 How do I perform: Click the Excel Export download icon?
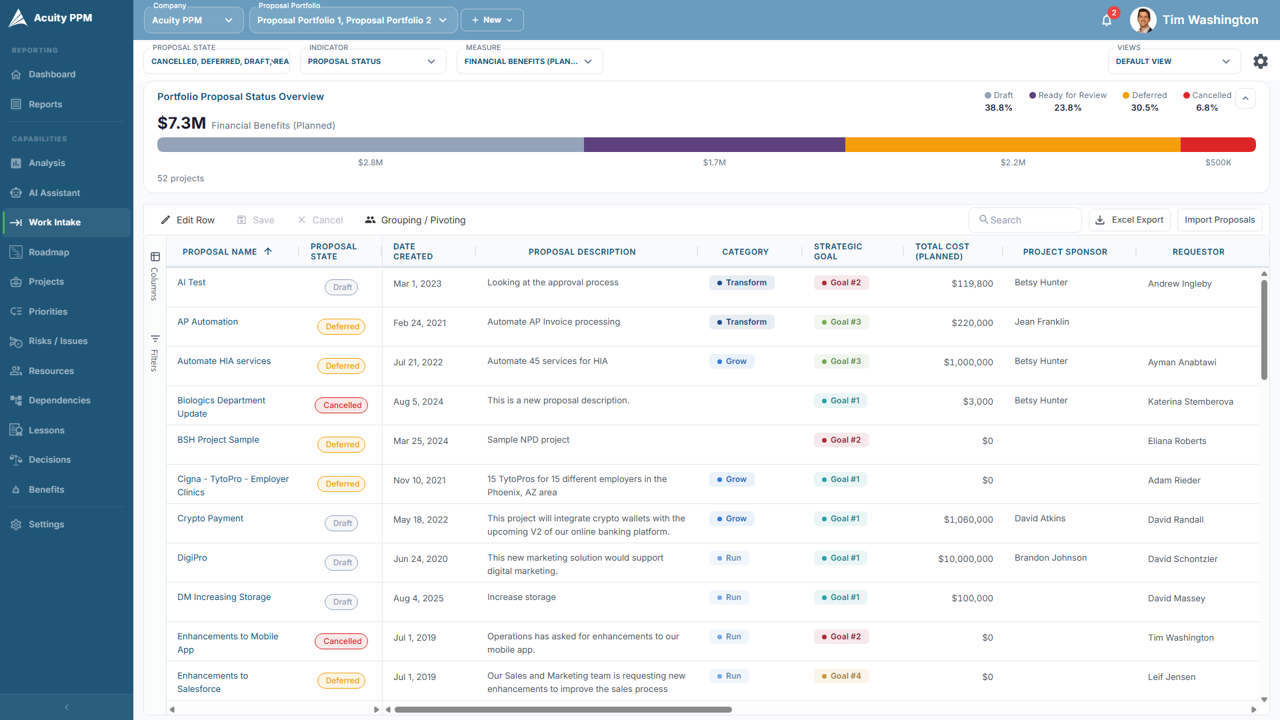(1100, 220)
